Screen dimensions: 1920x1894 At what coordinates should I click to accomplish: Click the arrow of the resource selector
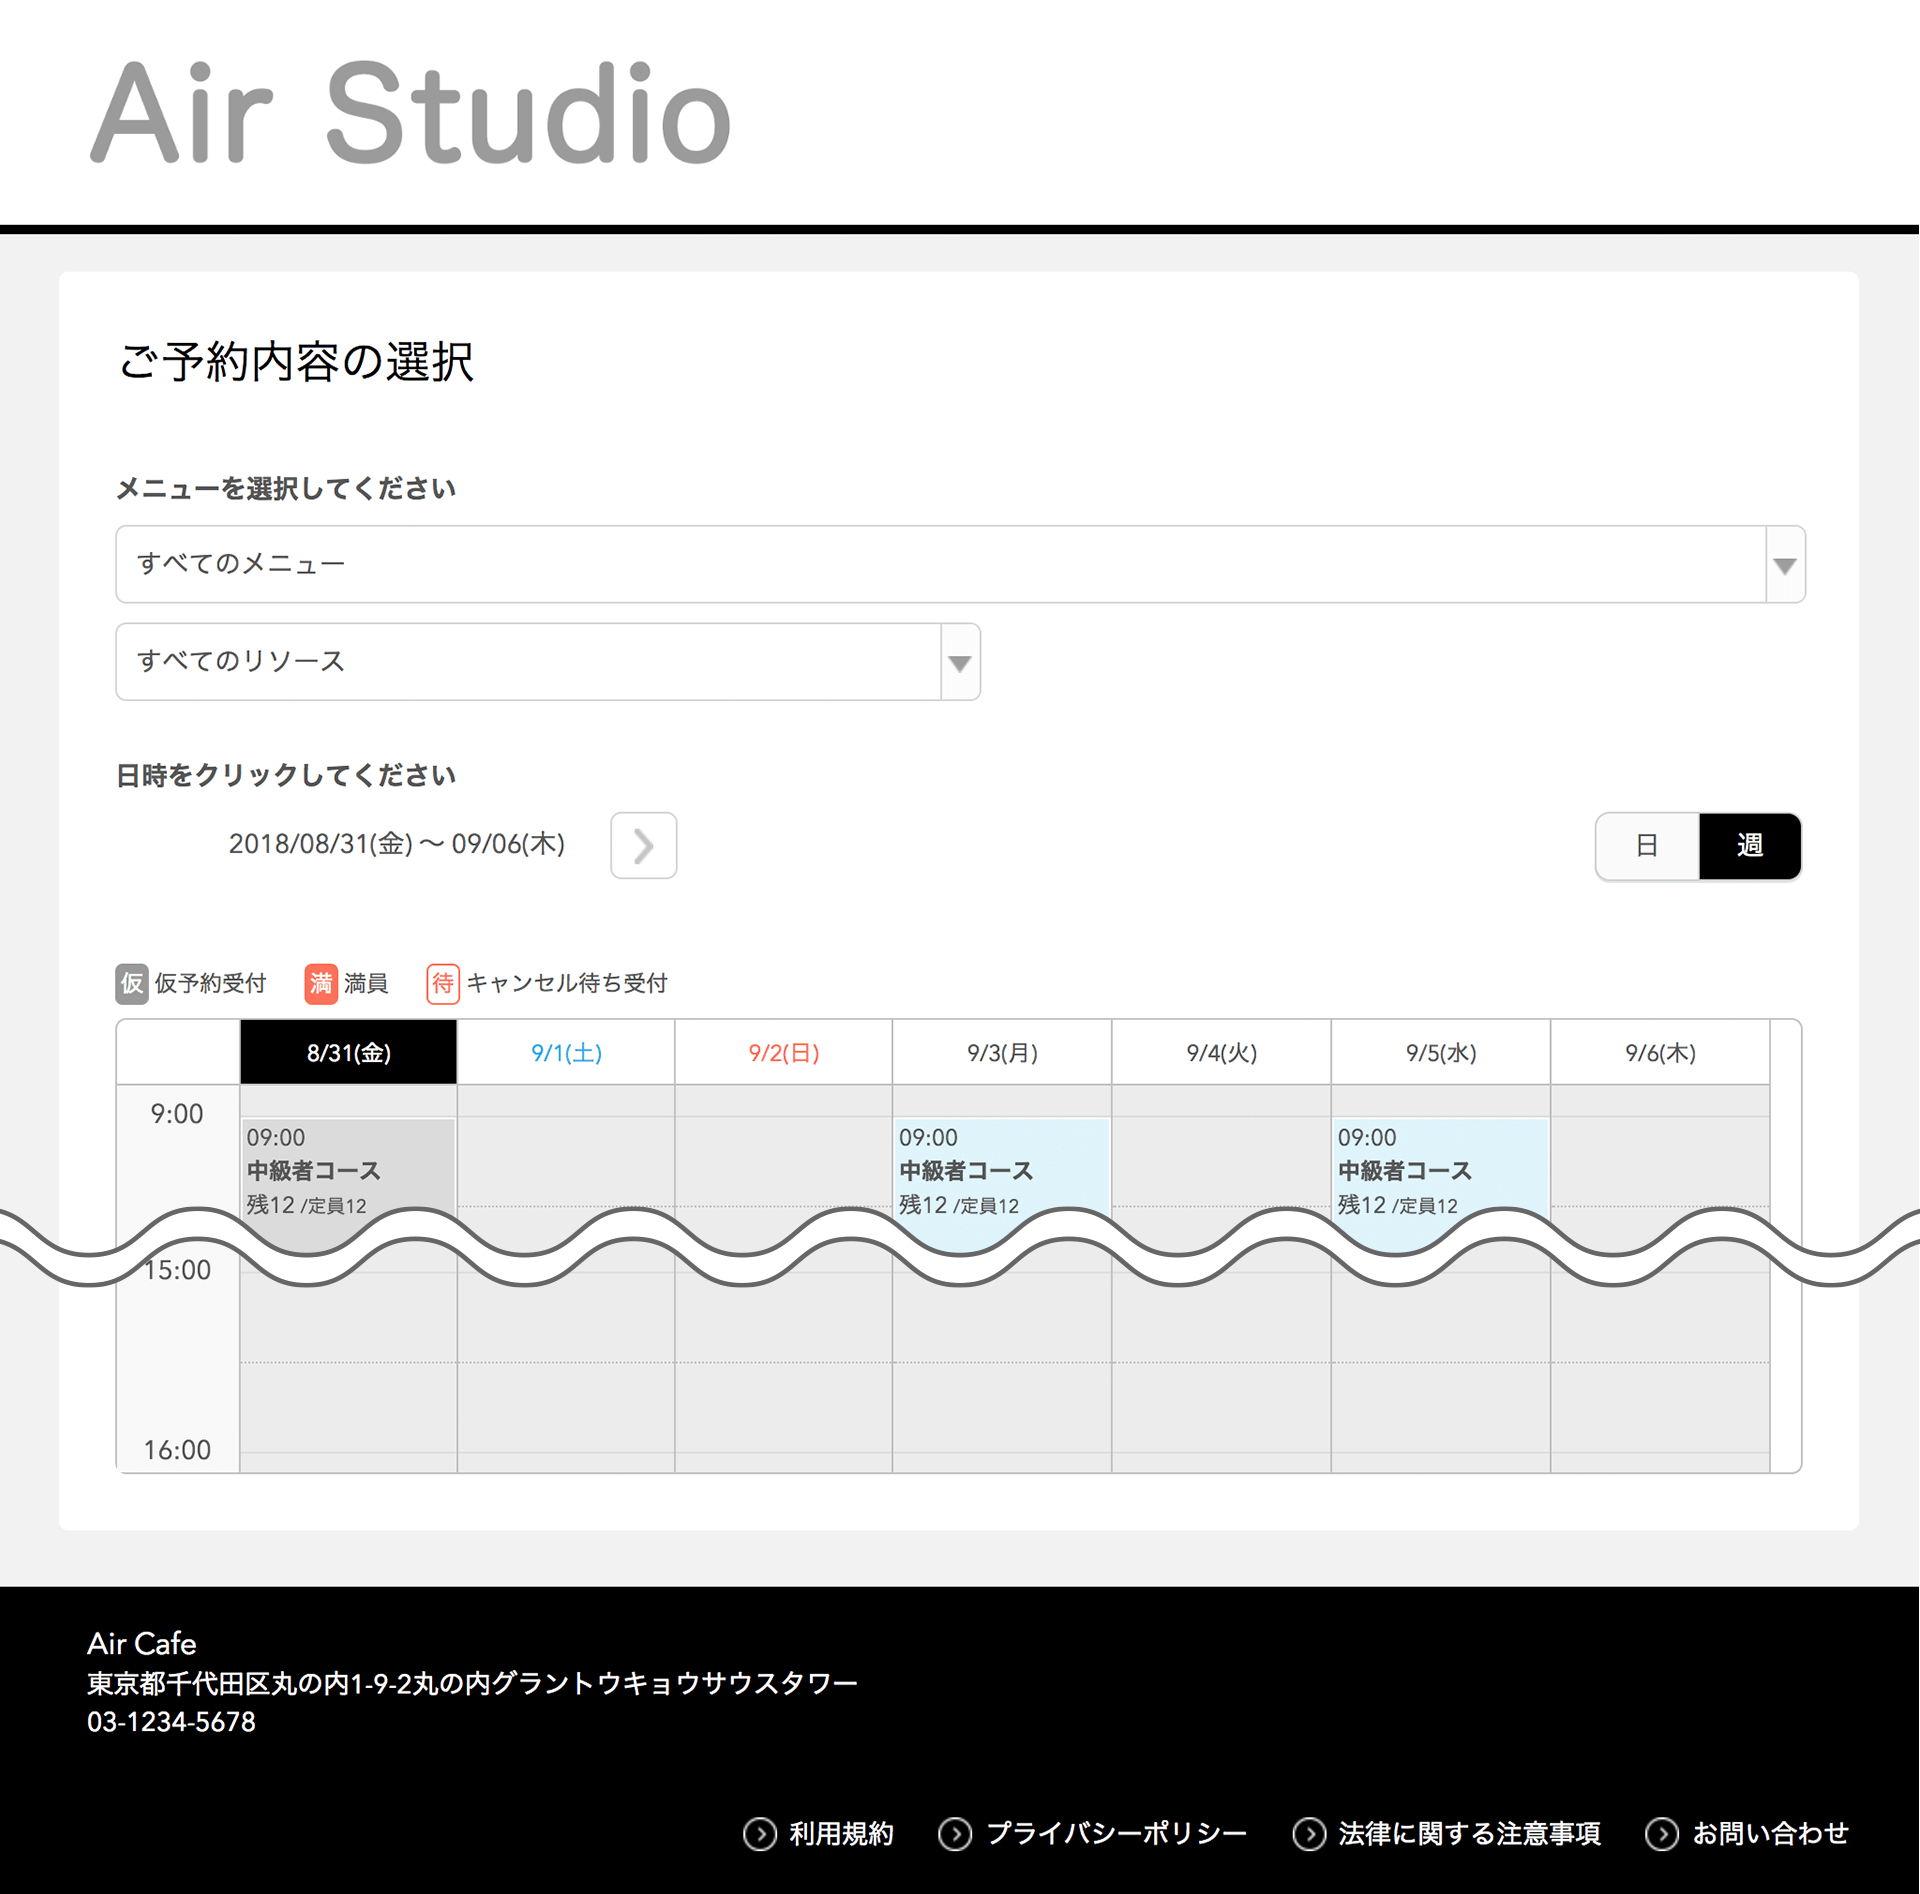pyautogui.click(x=960, y=663)
